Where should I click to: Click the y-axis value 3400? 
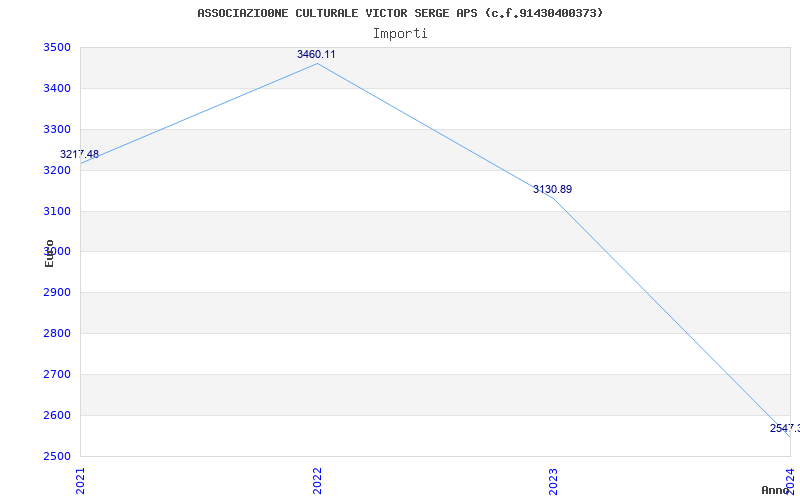[x=57, y=88]
